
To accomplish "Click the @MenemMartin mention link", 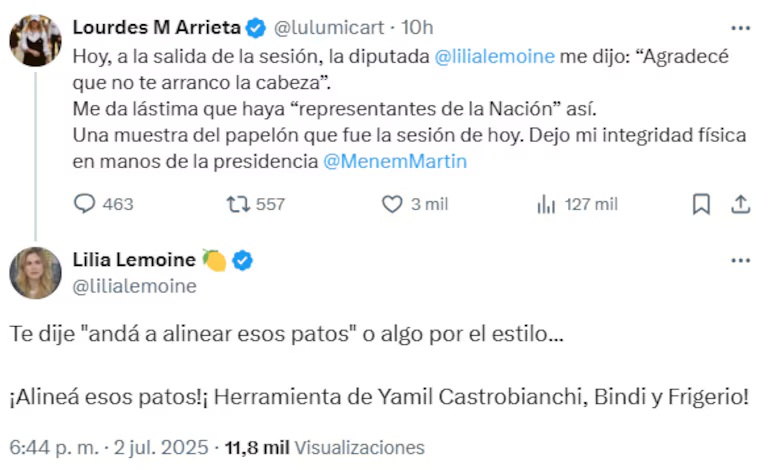I will [395, 160].
